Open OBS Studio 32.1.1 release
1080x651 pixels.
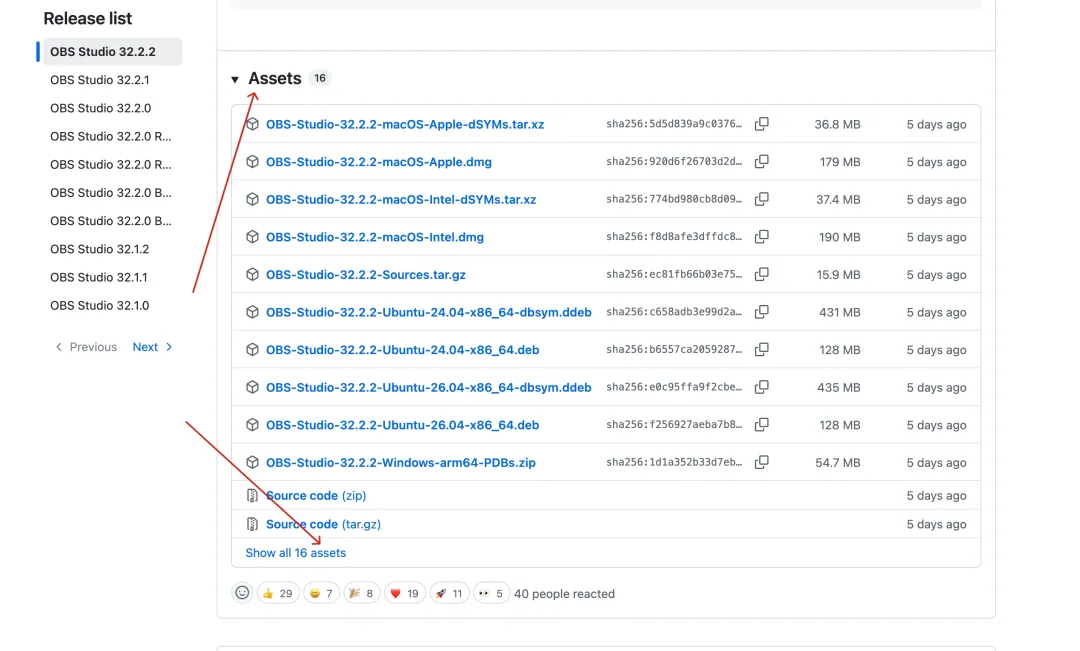[x=98, y=277]
